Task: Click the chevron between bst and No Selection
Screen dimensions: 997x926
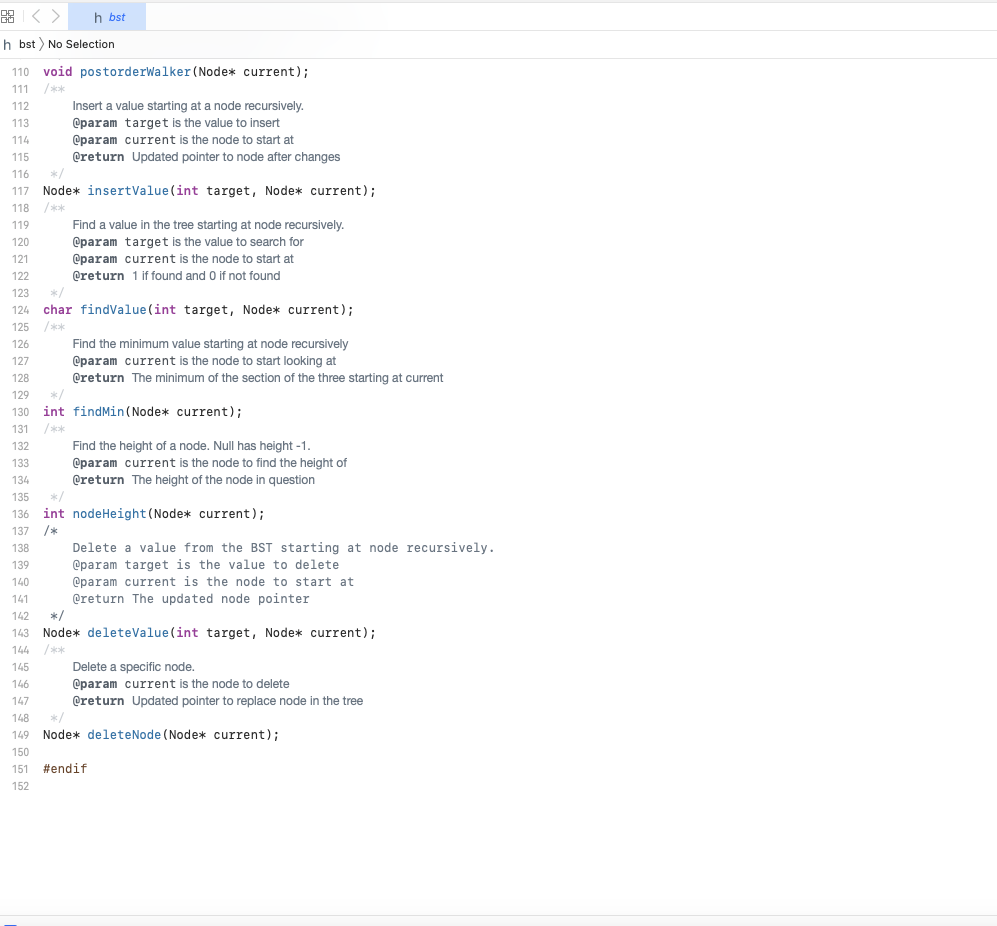Action: [x=43, y=44]
